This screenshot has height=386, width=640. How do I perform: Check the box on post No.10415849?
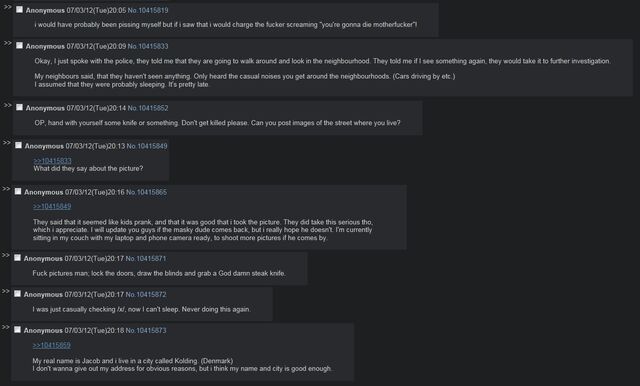pyautogui.click(x=18, y=145)
